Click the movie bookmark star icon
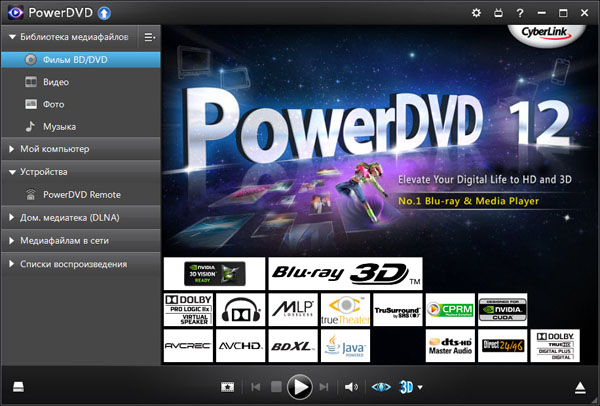 click(228, 387)
